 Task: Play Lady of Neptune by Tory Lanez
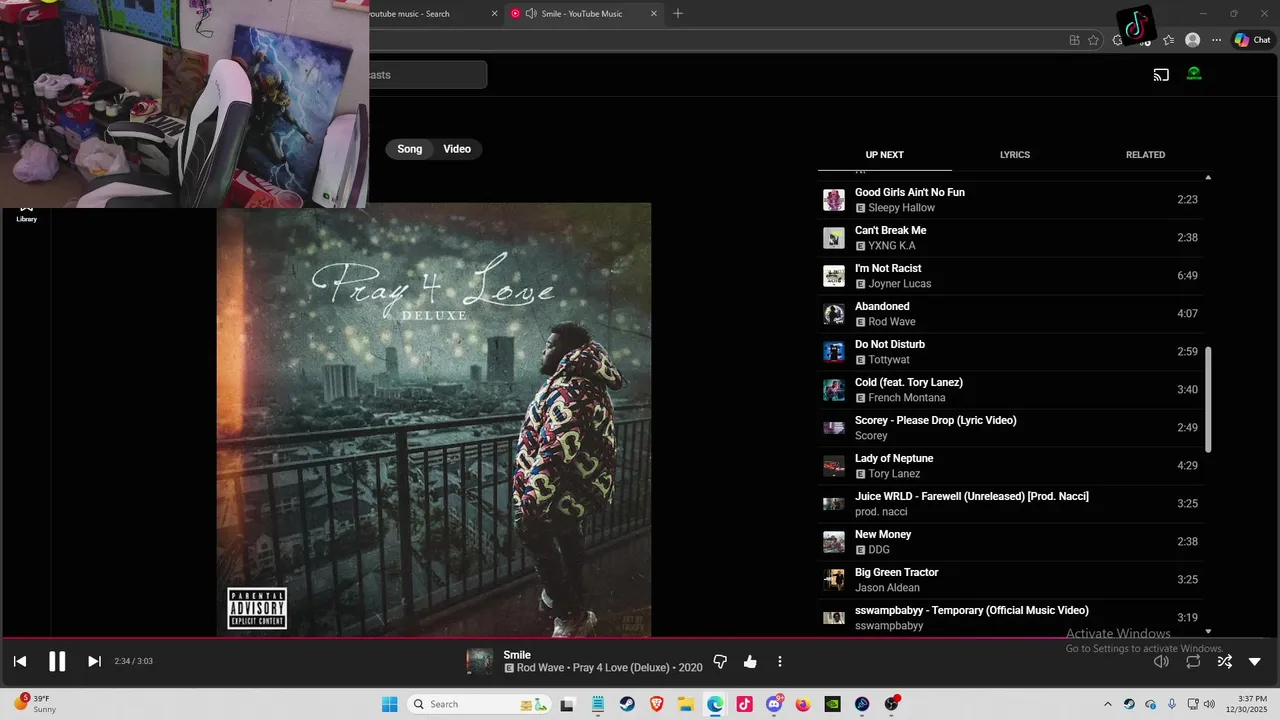pos(1011,466)
